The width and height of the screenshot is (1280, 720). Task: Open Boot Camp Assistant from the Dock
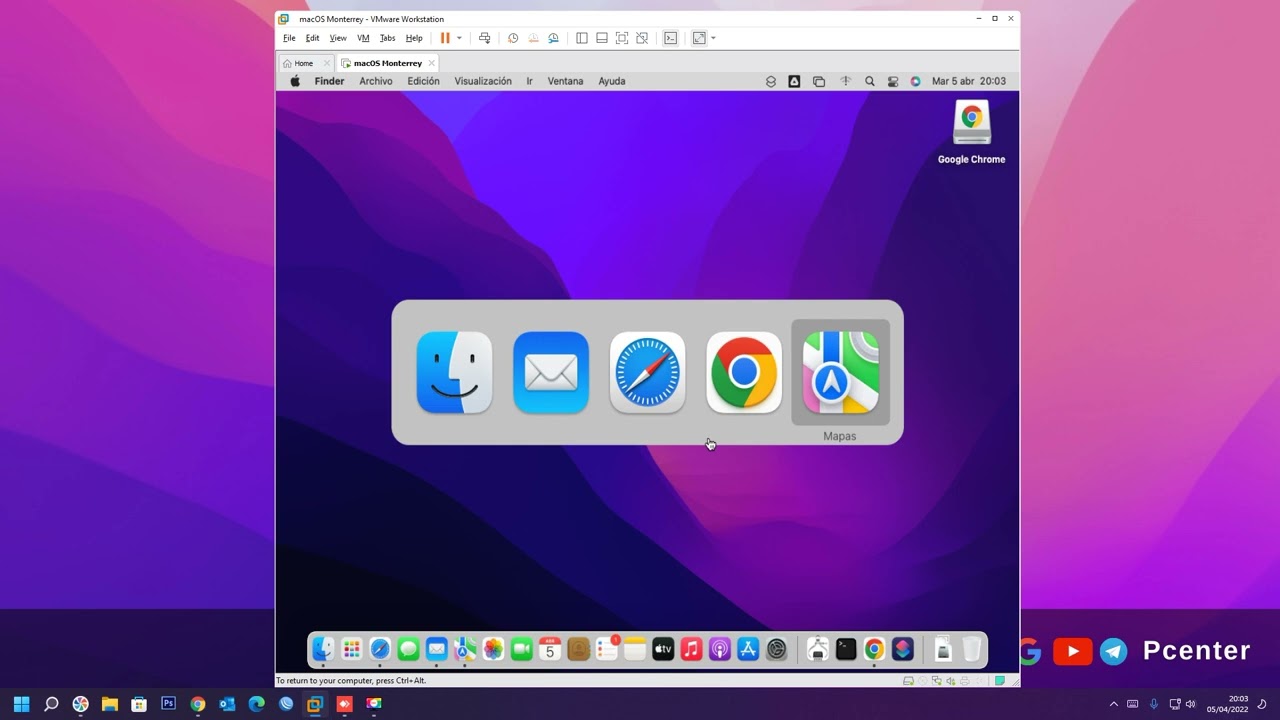tap(817, 650)
